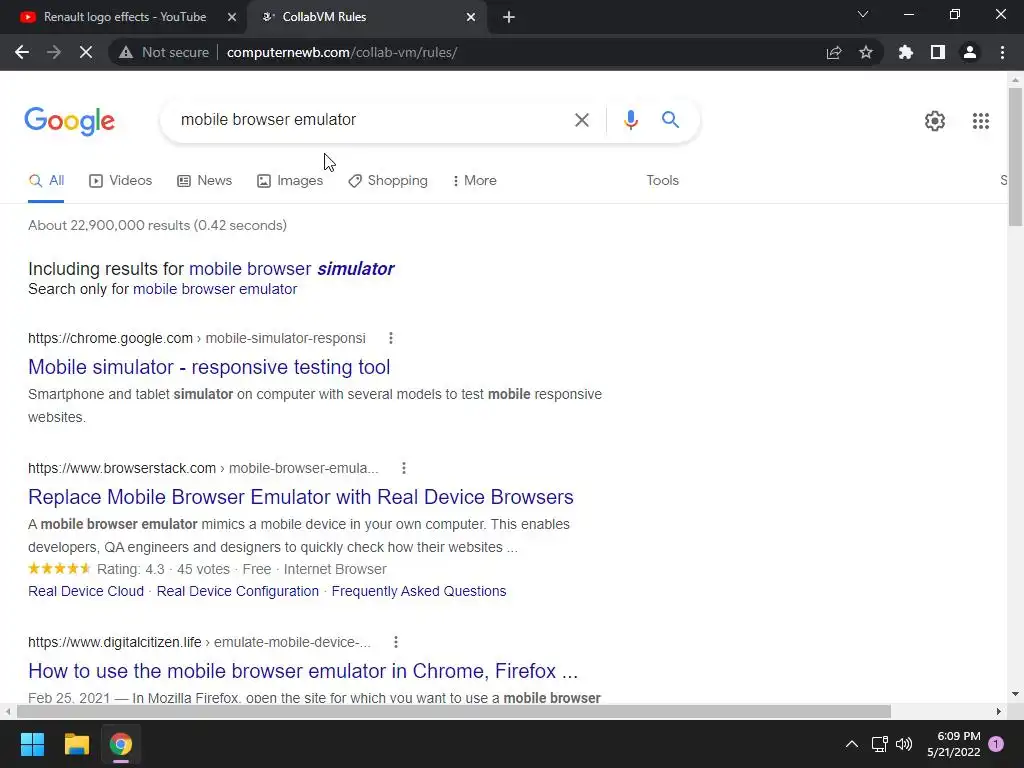Click the browser forward arrow
The image size is (1024, 768).
[54, 52]
